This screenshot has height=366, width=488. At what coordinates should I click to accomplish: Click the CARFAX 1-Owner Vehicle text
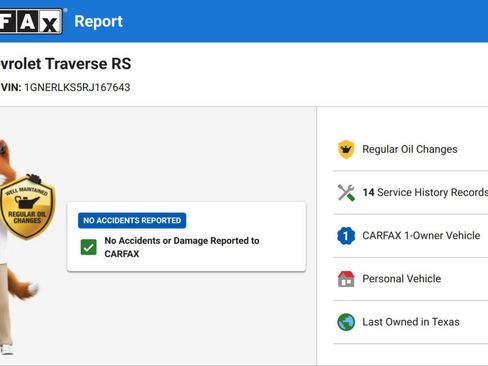click(421, 236)
